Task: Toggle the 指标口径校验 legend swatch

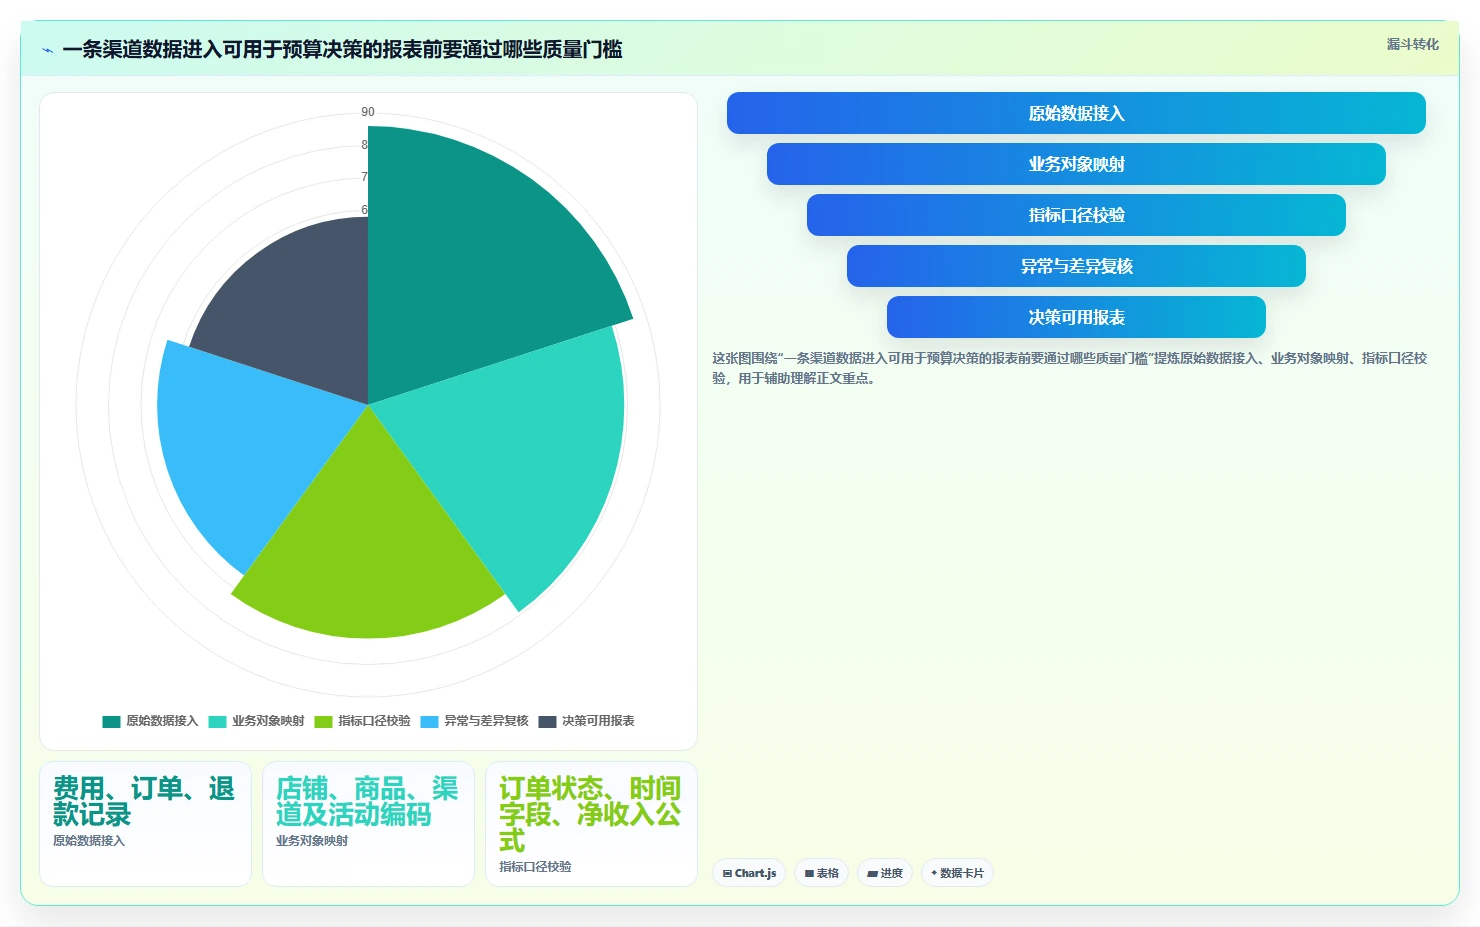Action: coord(323,721)
